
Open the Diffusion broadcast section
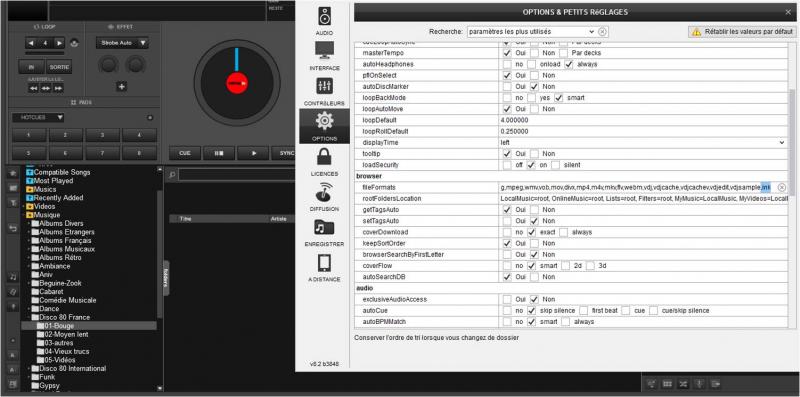pos(324,197)
